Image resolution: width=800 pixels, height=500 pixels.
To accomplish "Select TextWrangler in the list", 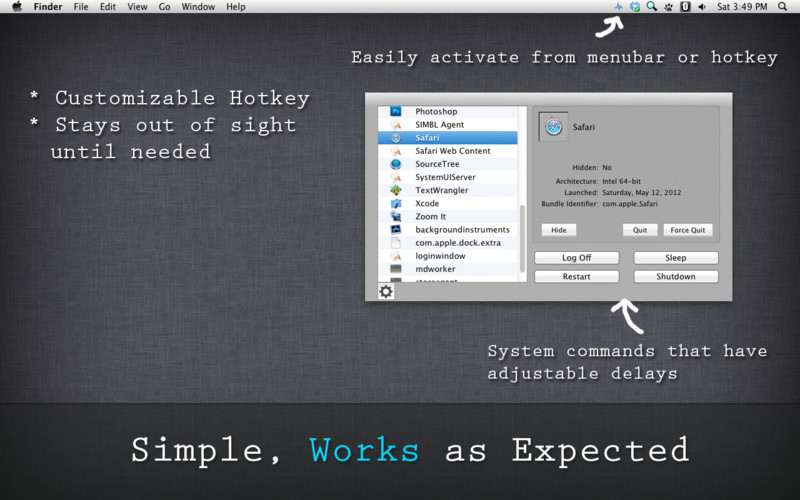I will tap(447, 190).
